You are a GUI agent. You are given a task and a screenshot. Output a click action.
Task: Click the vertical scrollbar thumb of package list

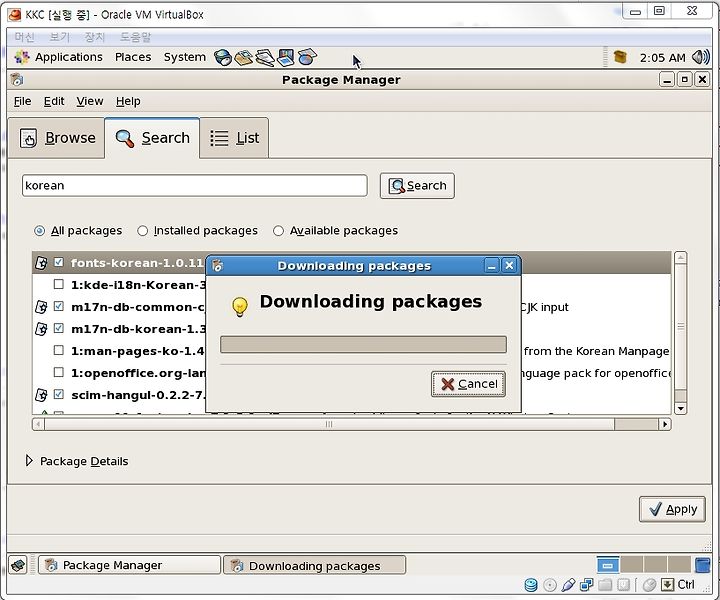click(x=681, y=327)
